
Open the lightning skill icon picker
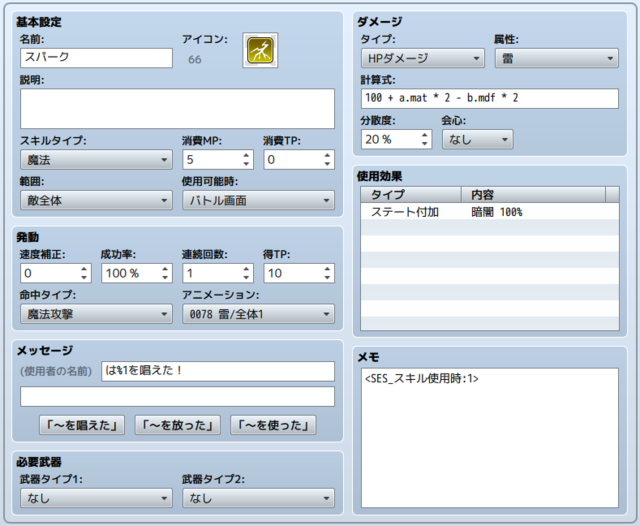coord(260,50)
